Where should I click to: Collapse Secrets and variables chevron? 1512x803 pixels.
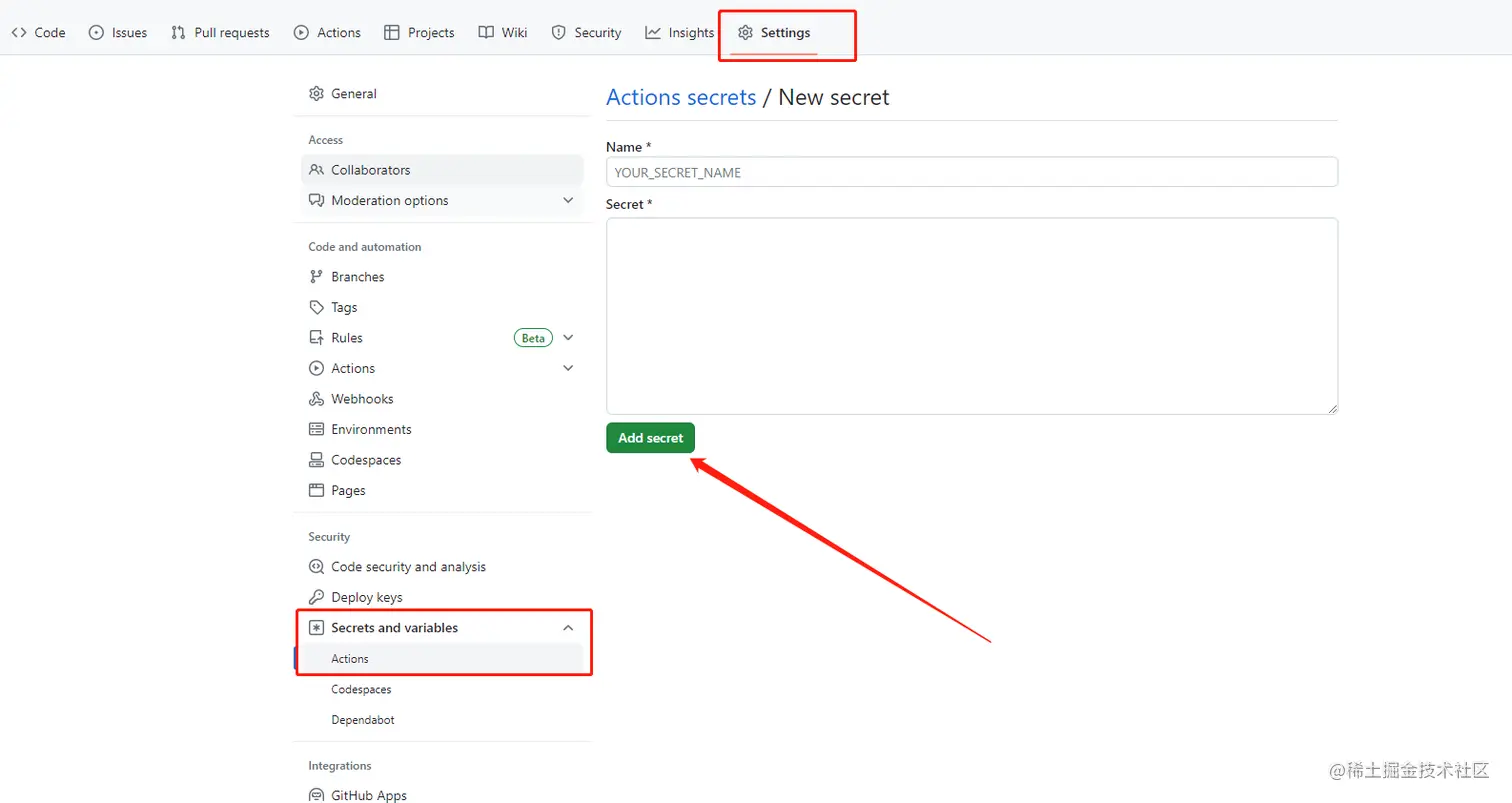coord(568,628)
